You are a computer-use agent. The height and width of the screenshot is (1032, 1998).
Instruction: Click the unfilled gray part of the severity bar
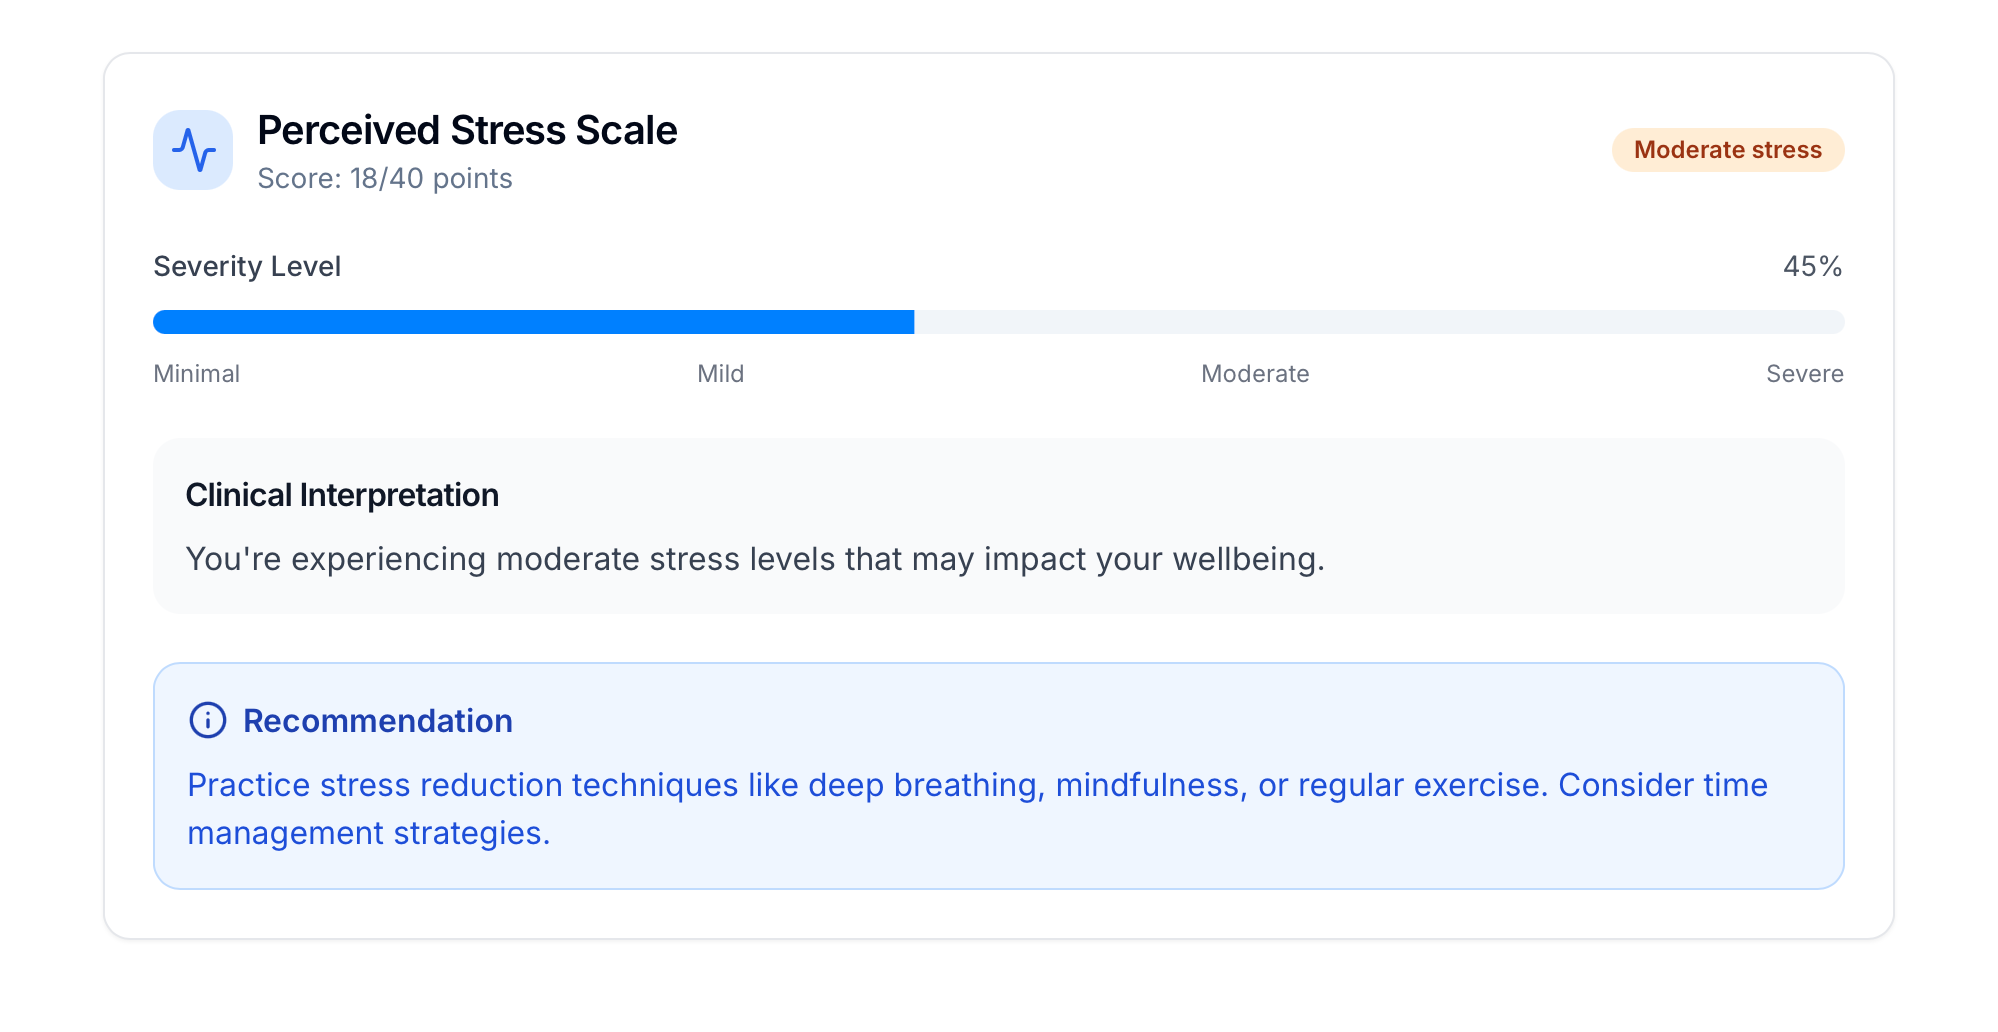pos(1378,322)
